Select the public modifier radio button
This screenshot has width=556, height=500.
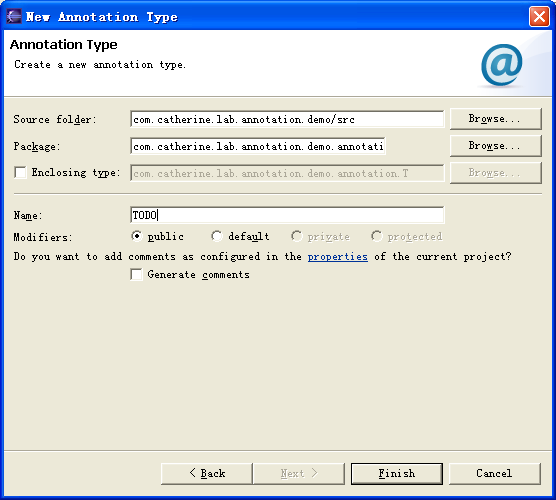[137, 236]
